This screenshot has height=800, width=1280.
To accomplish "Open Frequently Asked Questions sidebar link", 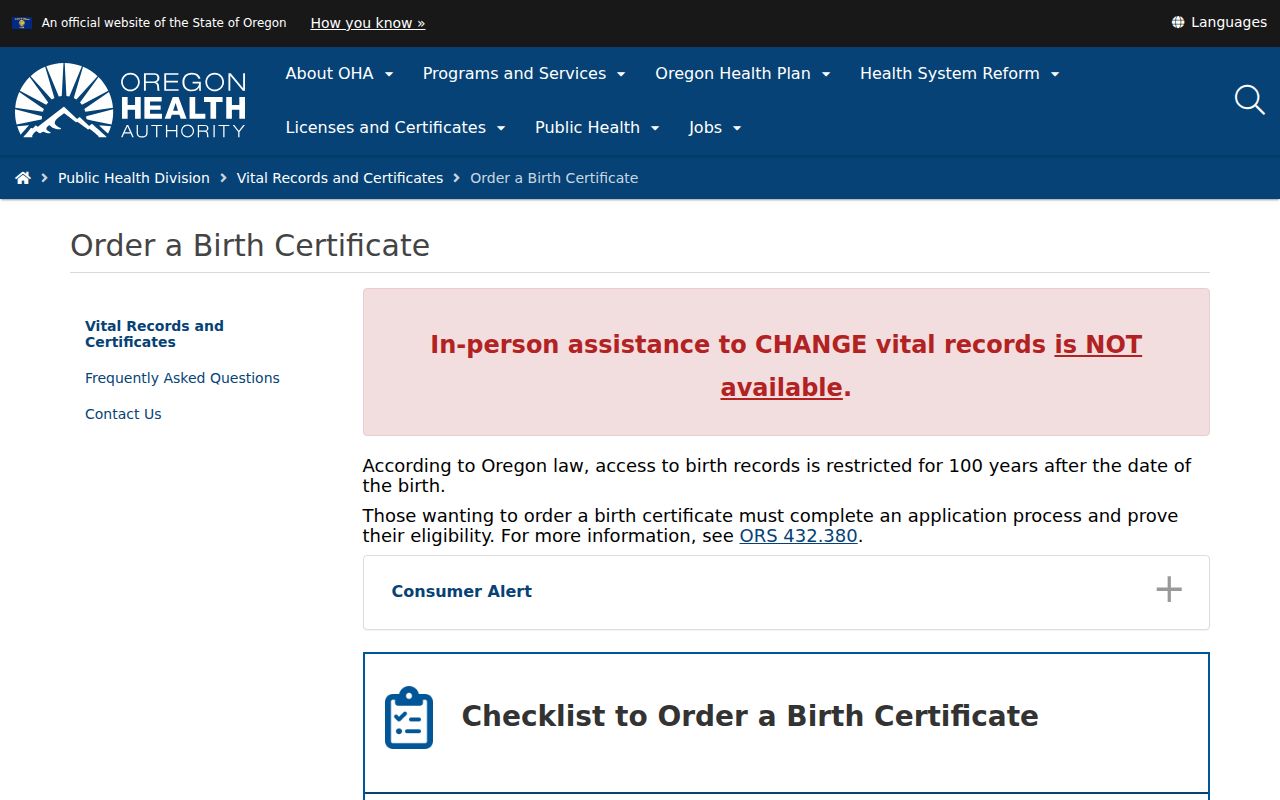I will coord(182,378).
